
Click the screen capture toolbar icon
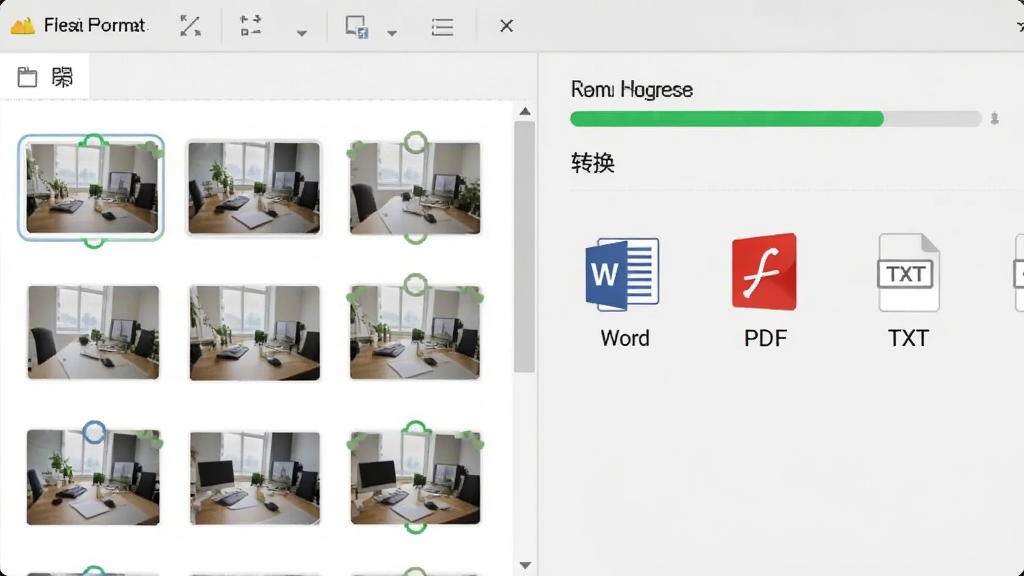357,27
